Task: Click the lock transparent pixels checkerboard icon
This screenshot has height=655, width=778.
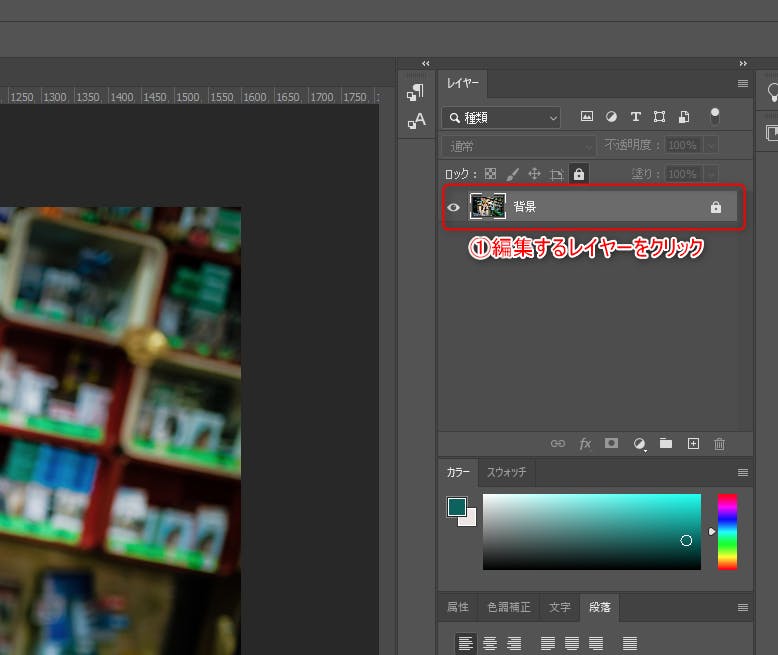Action: 490,174
